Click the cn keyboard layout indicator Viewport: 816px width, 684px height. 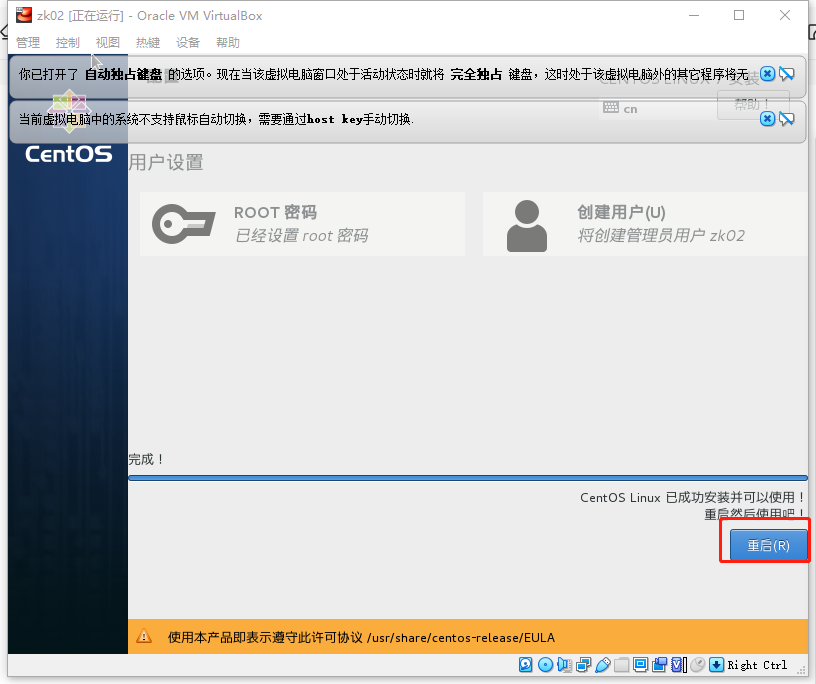point(620,108)
